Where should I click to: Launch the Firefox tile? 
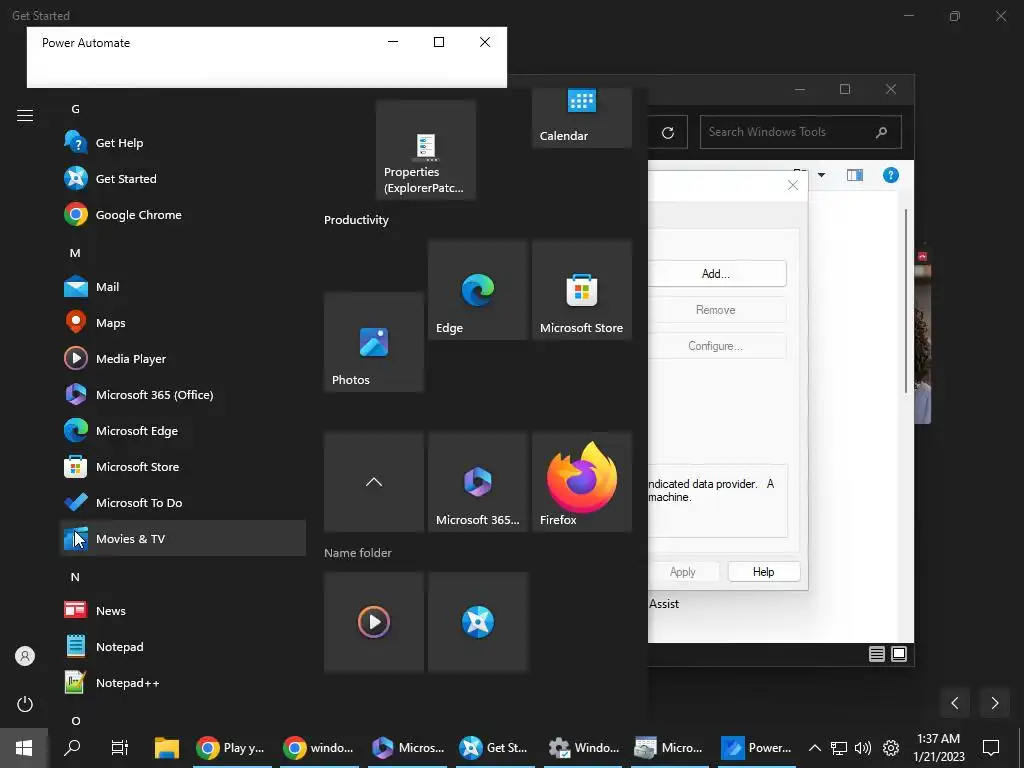click(582, 482)
